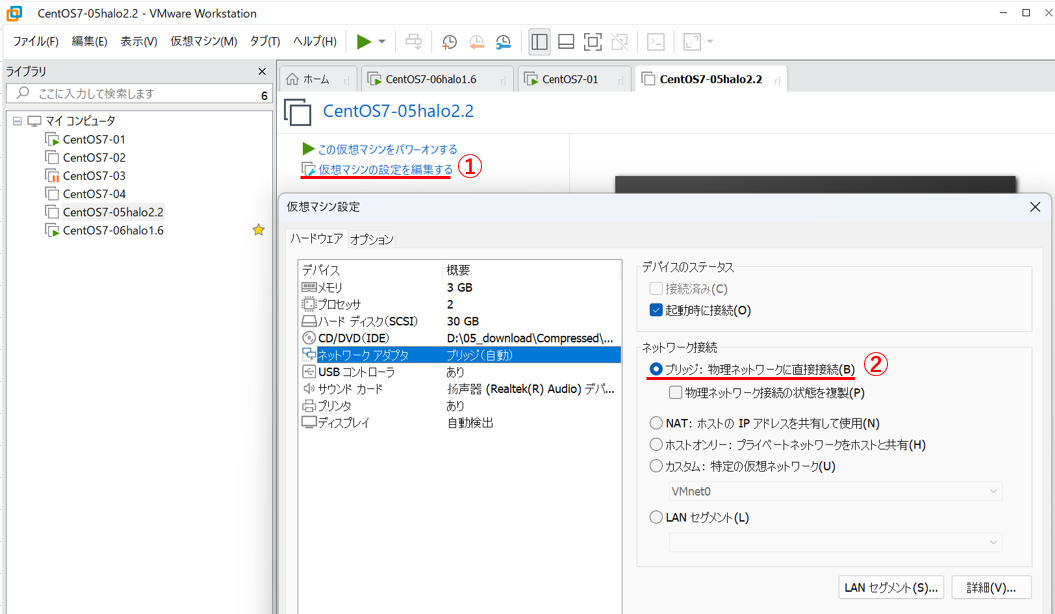Toggle the thumbnail bar view icon

[566, 42]
